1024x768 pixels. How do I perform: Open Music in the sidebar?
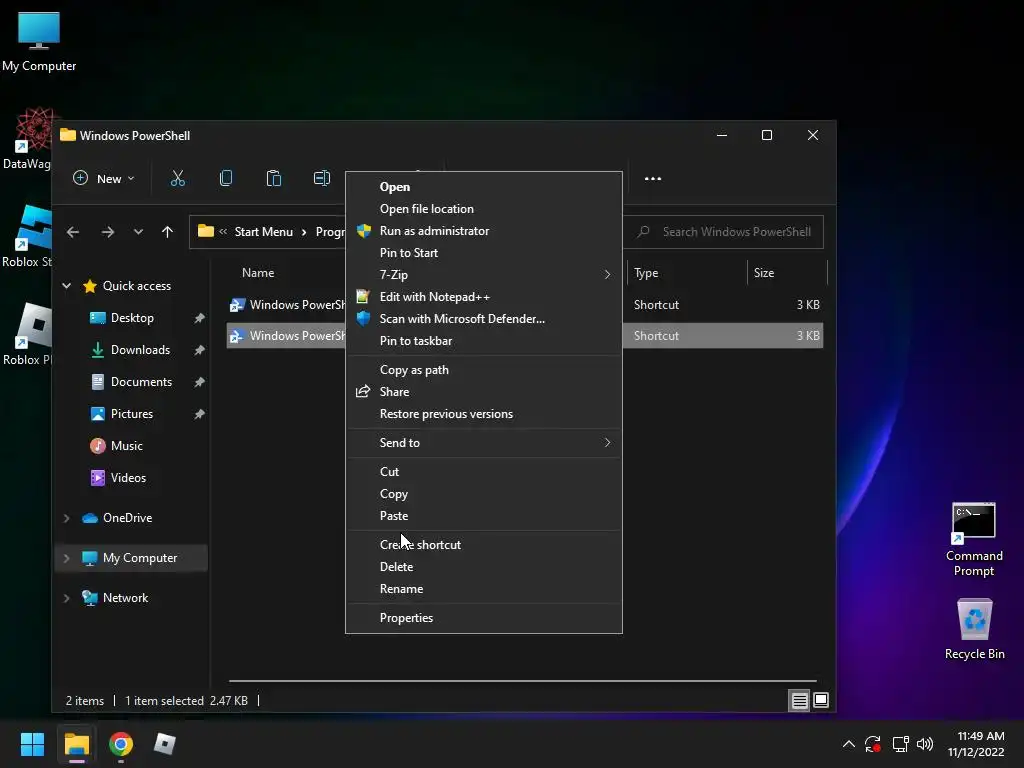click(x=126, y=446)
